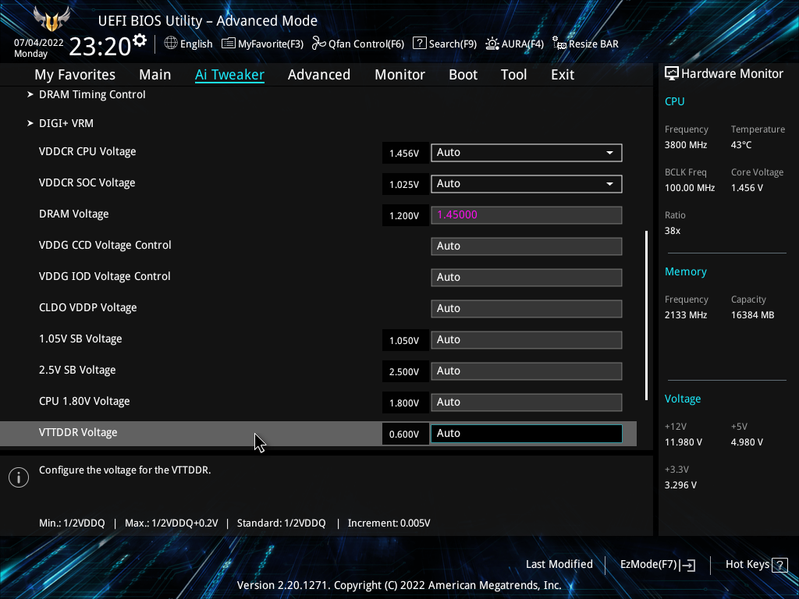Viewport: 799px width, 599px height.
Task: Open Hot Keys help
Action: [x=756, y=565]
